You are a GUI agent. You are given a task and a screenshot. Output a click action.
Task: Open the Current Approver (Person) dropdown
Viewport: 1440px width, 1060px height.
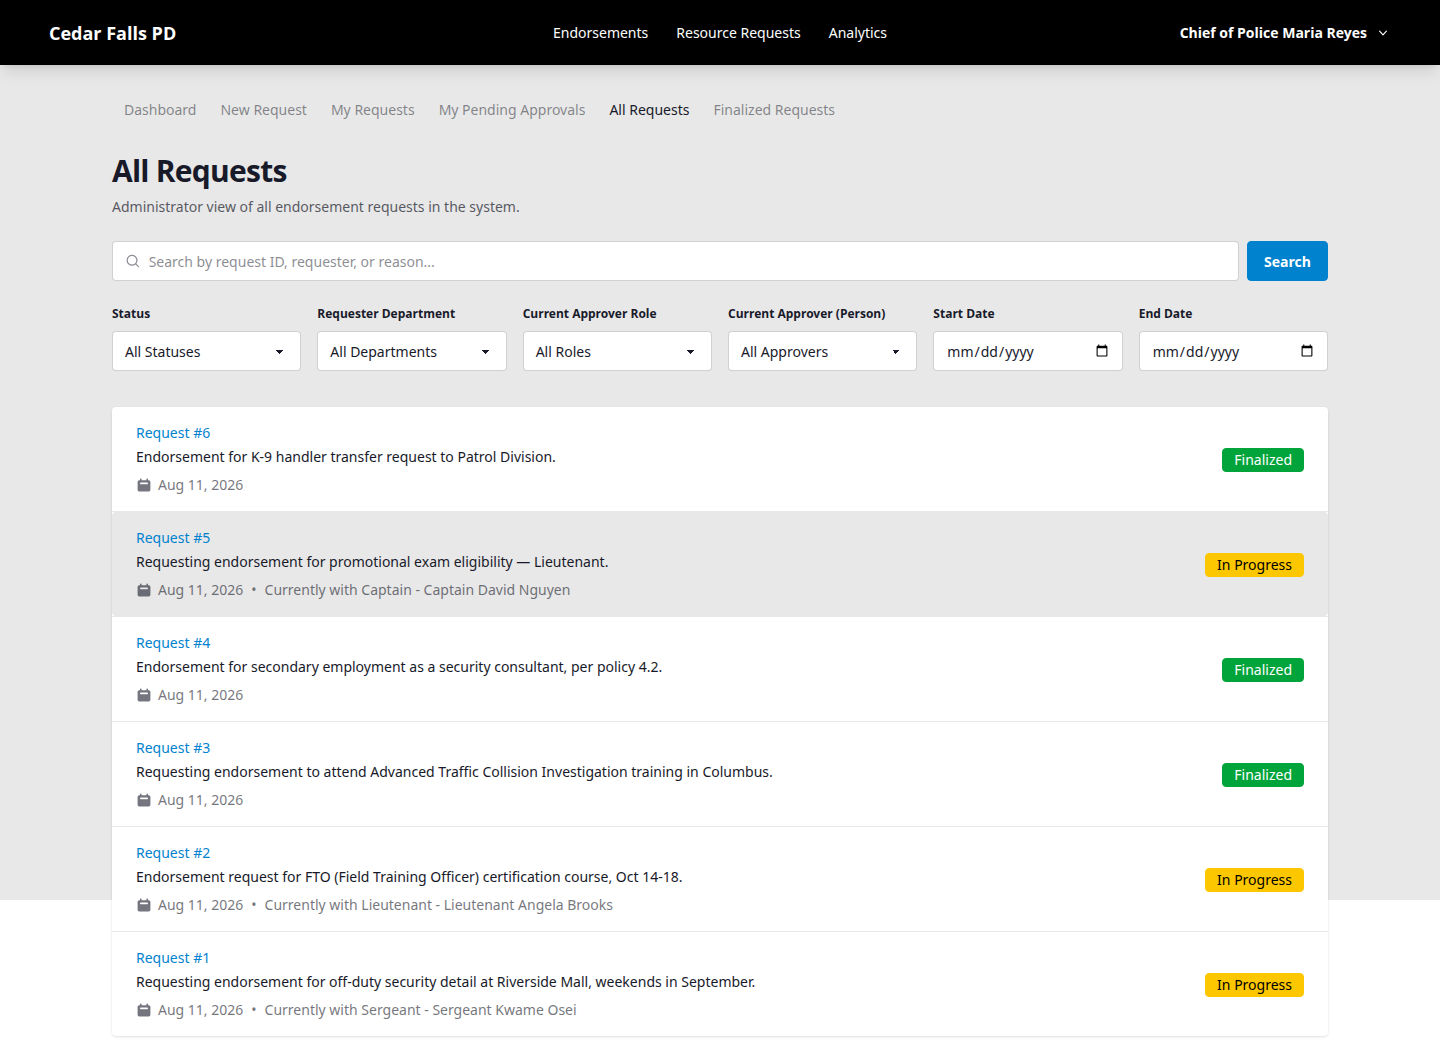(x=822, y=351)
